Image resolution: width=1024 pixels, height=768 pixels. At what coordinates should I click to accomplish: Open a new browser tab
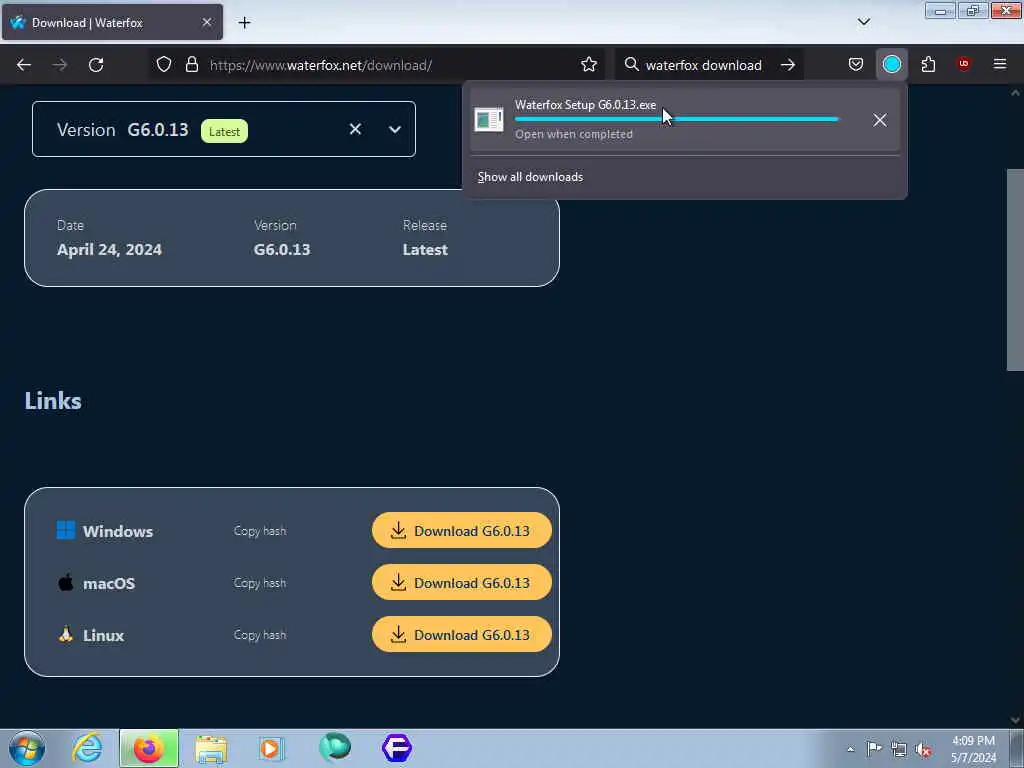(244, 23)
